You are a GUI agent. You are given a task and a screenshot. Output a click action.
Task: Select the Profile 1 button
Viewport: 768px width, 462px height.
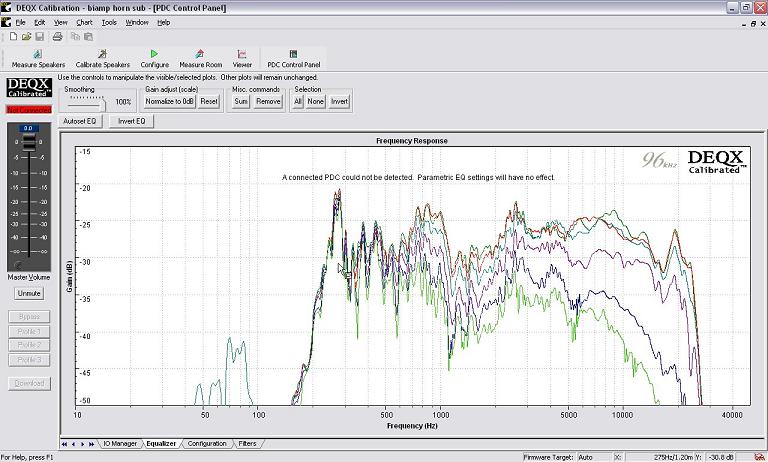point(29,331)
